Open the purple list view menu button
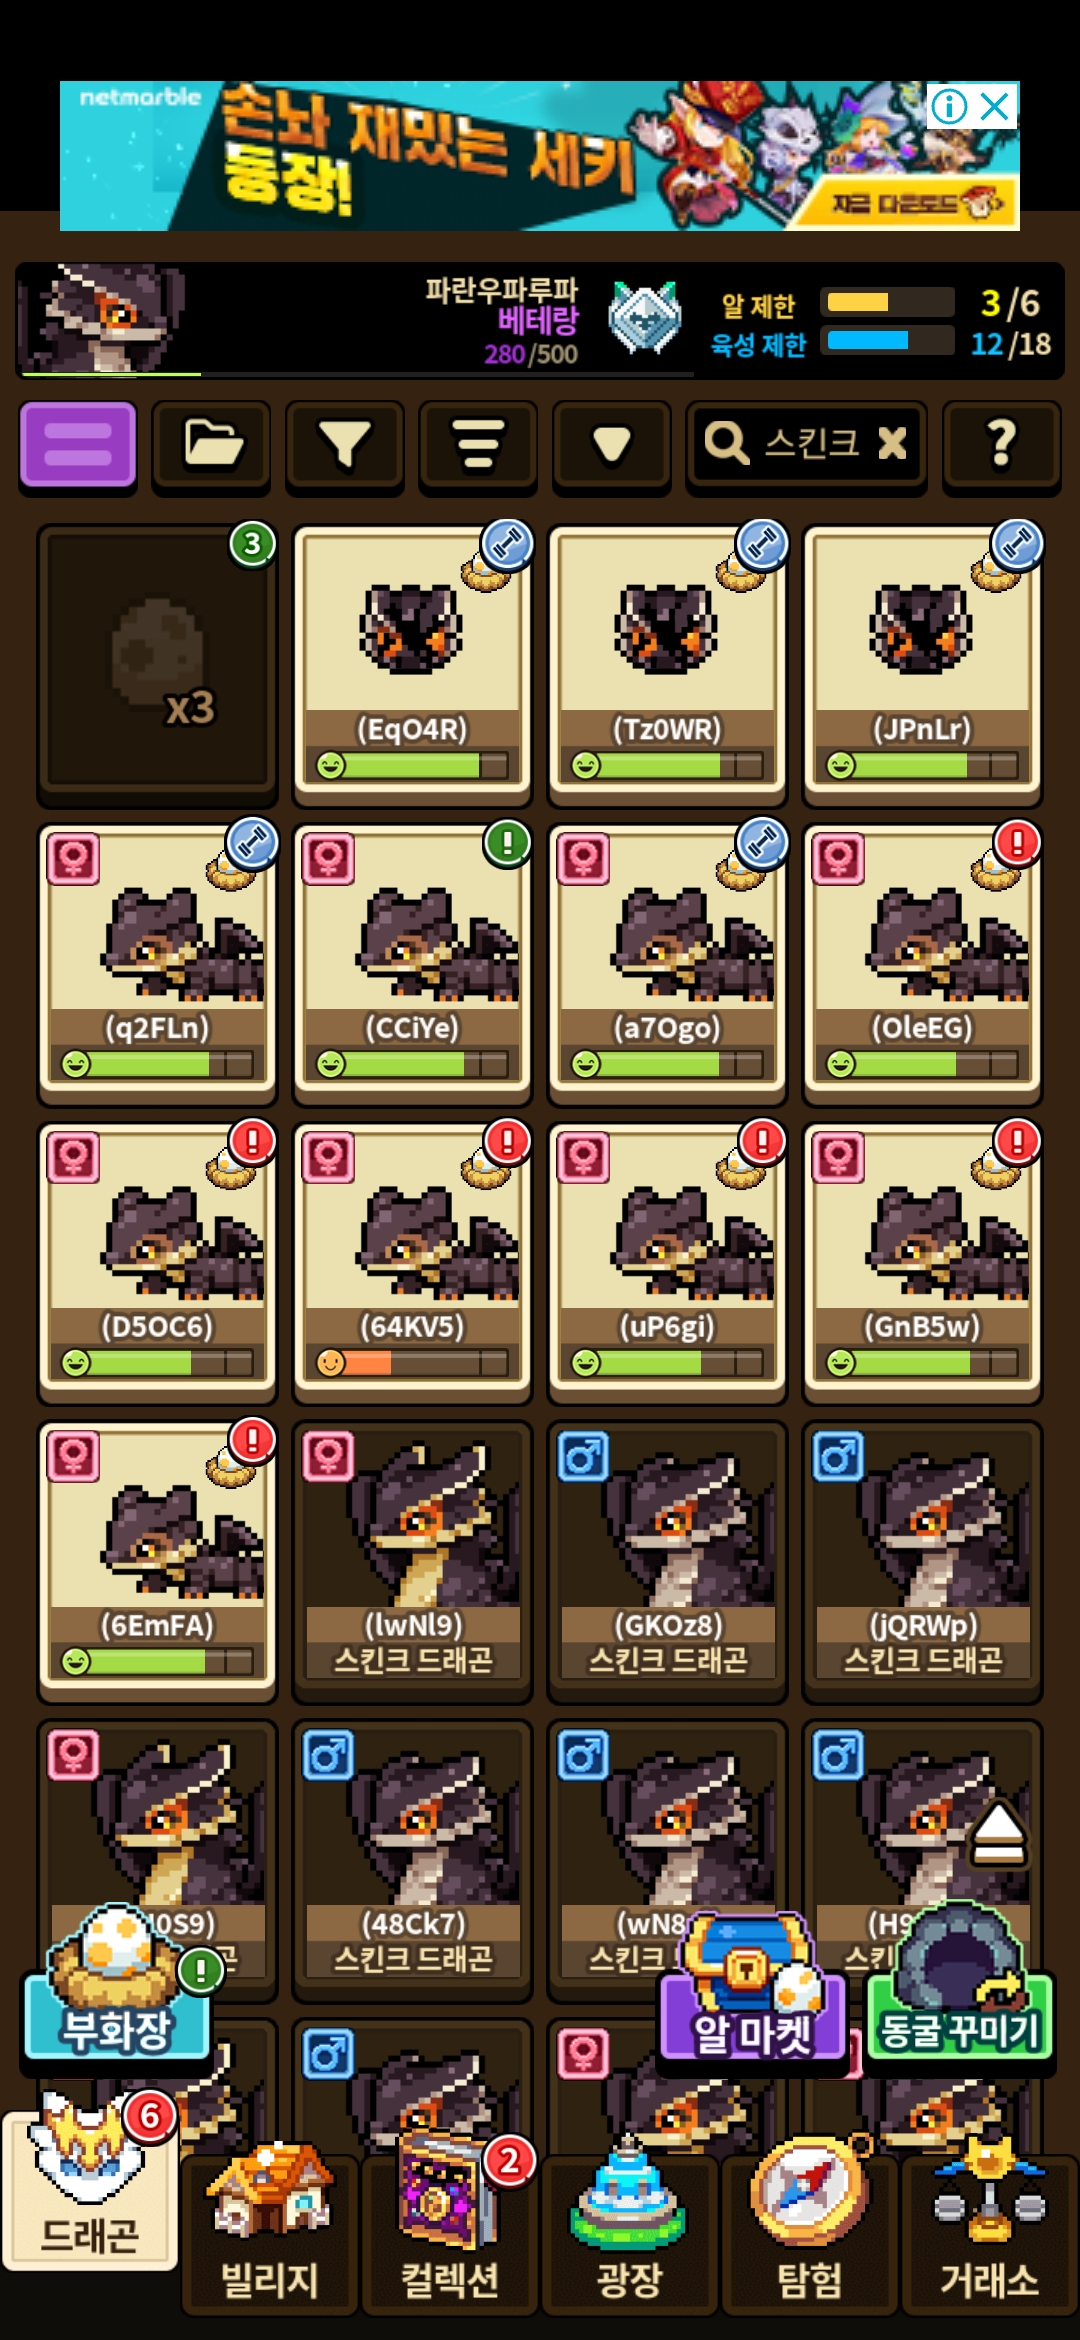The width and height of the screenshot is (1080, 2340). tap(78, 446)
